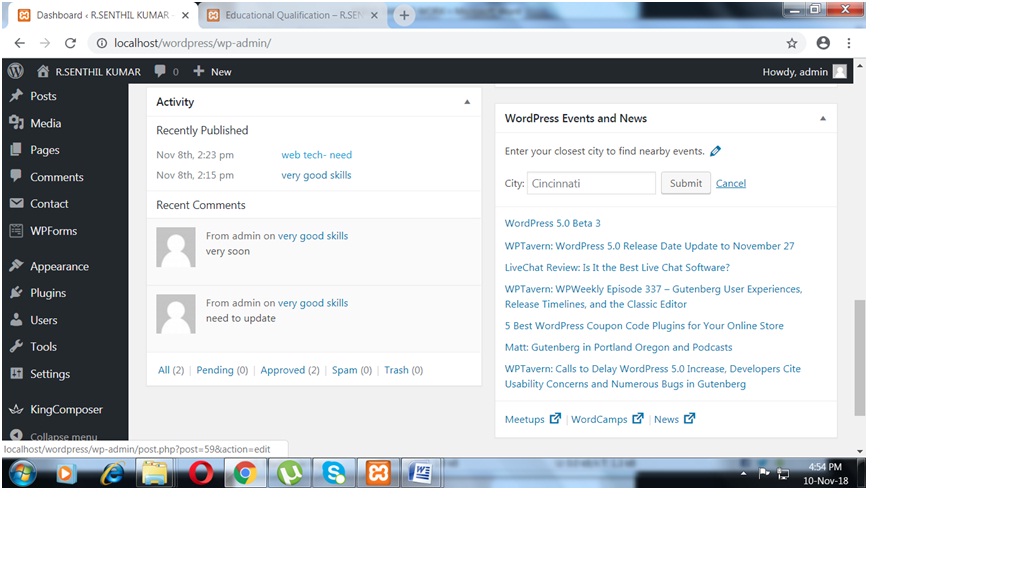The image size is (1036, 562).
Task: Reload the page with the refresh icon
Action: click(70, 43)
